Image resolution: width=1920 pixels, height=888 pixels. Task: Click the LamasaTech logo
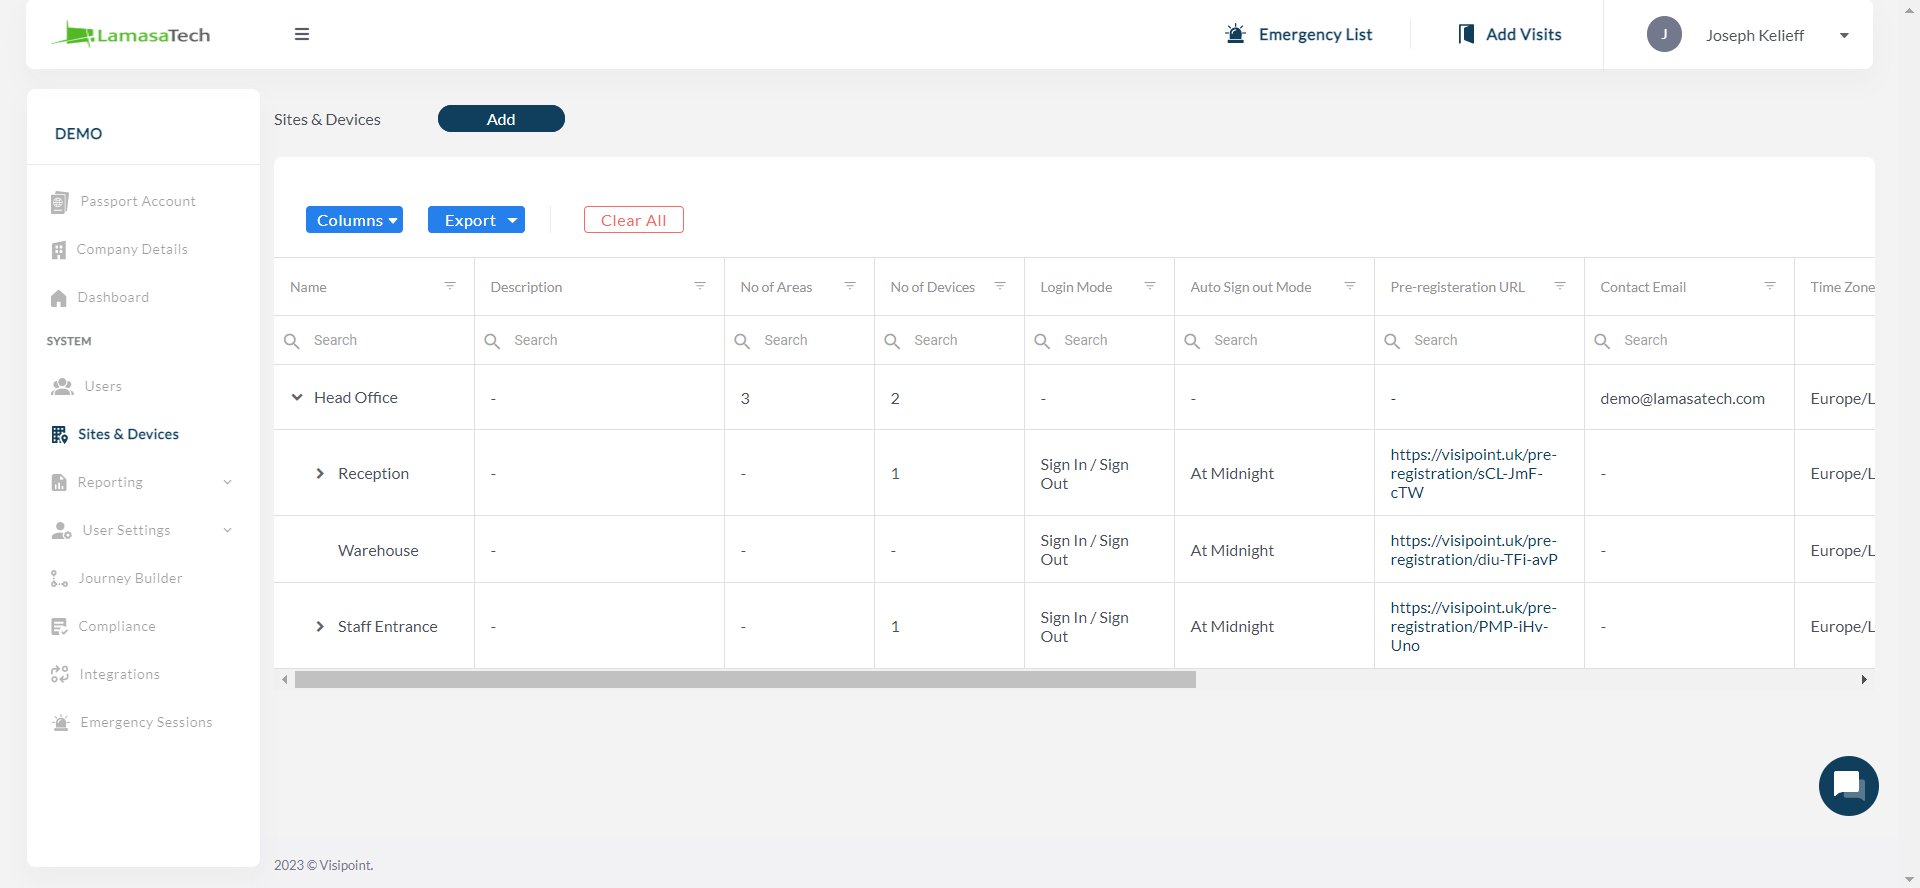coord(131,35)
